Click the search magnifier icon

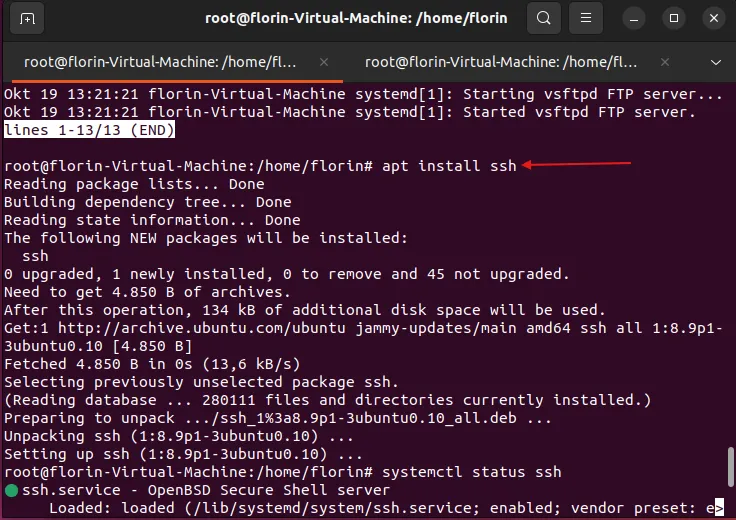[x=543, y=18]
